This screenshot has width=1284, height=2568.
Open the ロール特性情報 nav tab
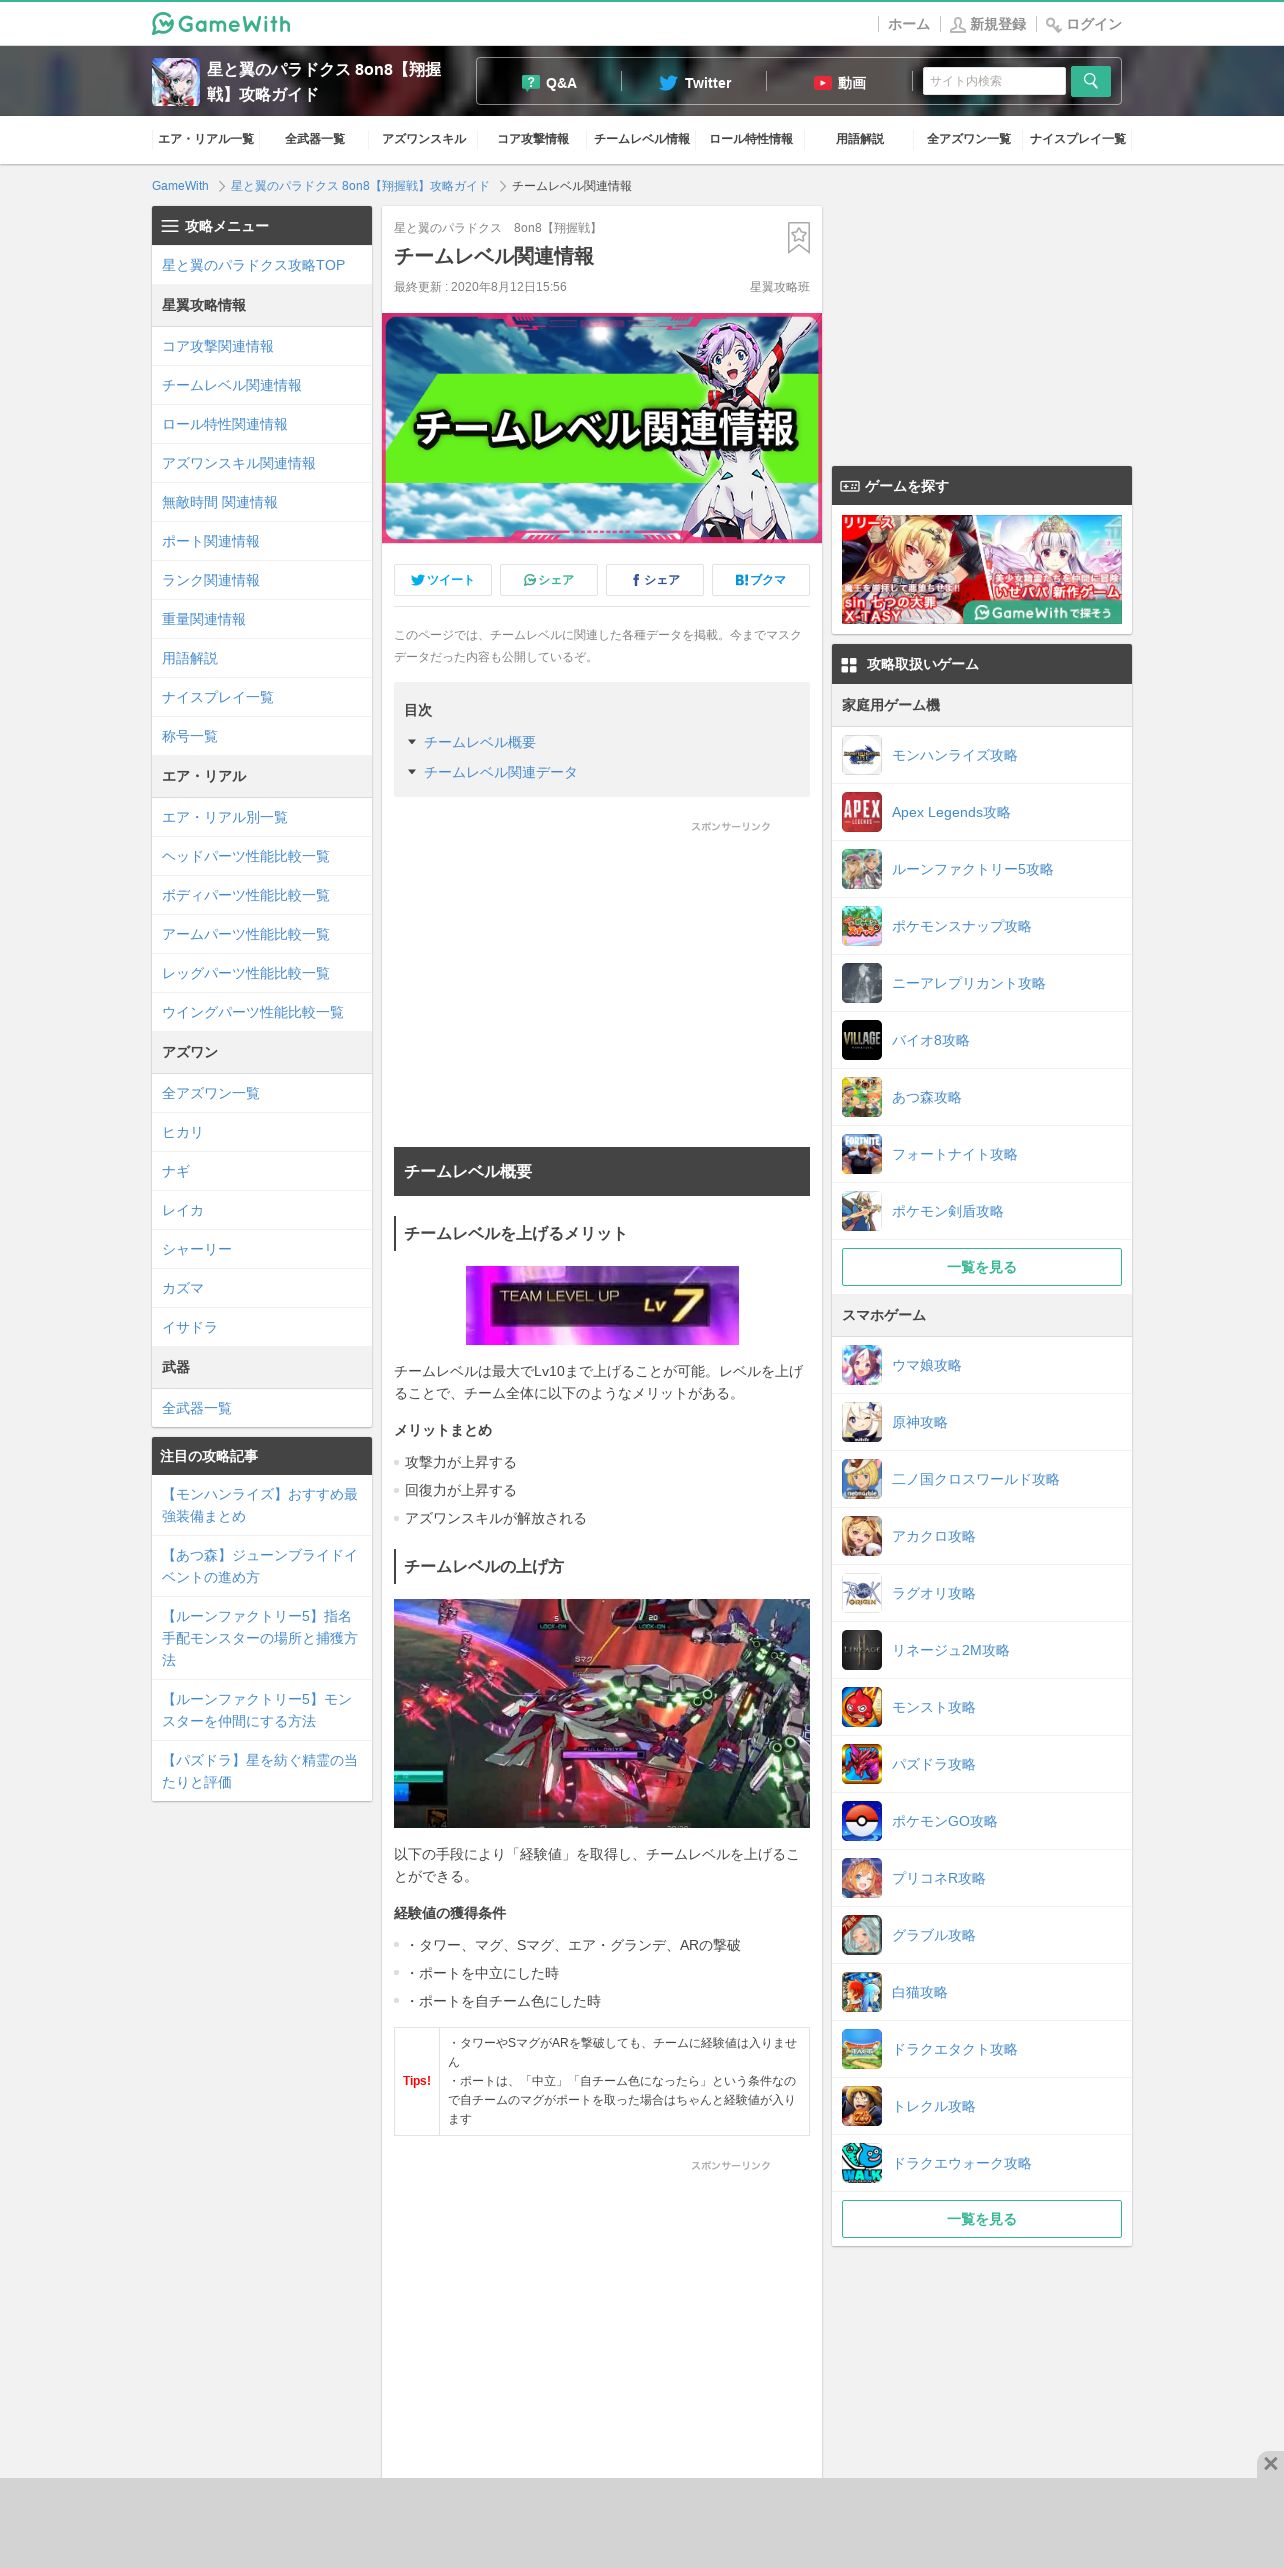tap(751, 139)
